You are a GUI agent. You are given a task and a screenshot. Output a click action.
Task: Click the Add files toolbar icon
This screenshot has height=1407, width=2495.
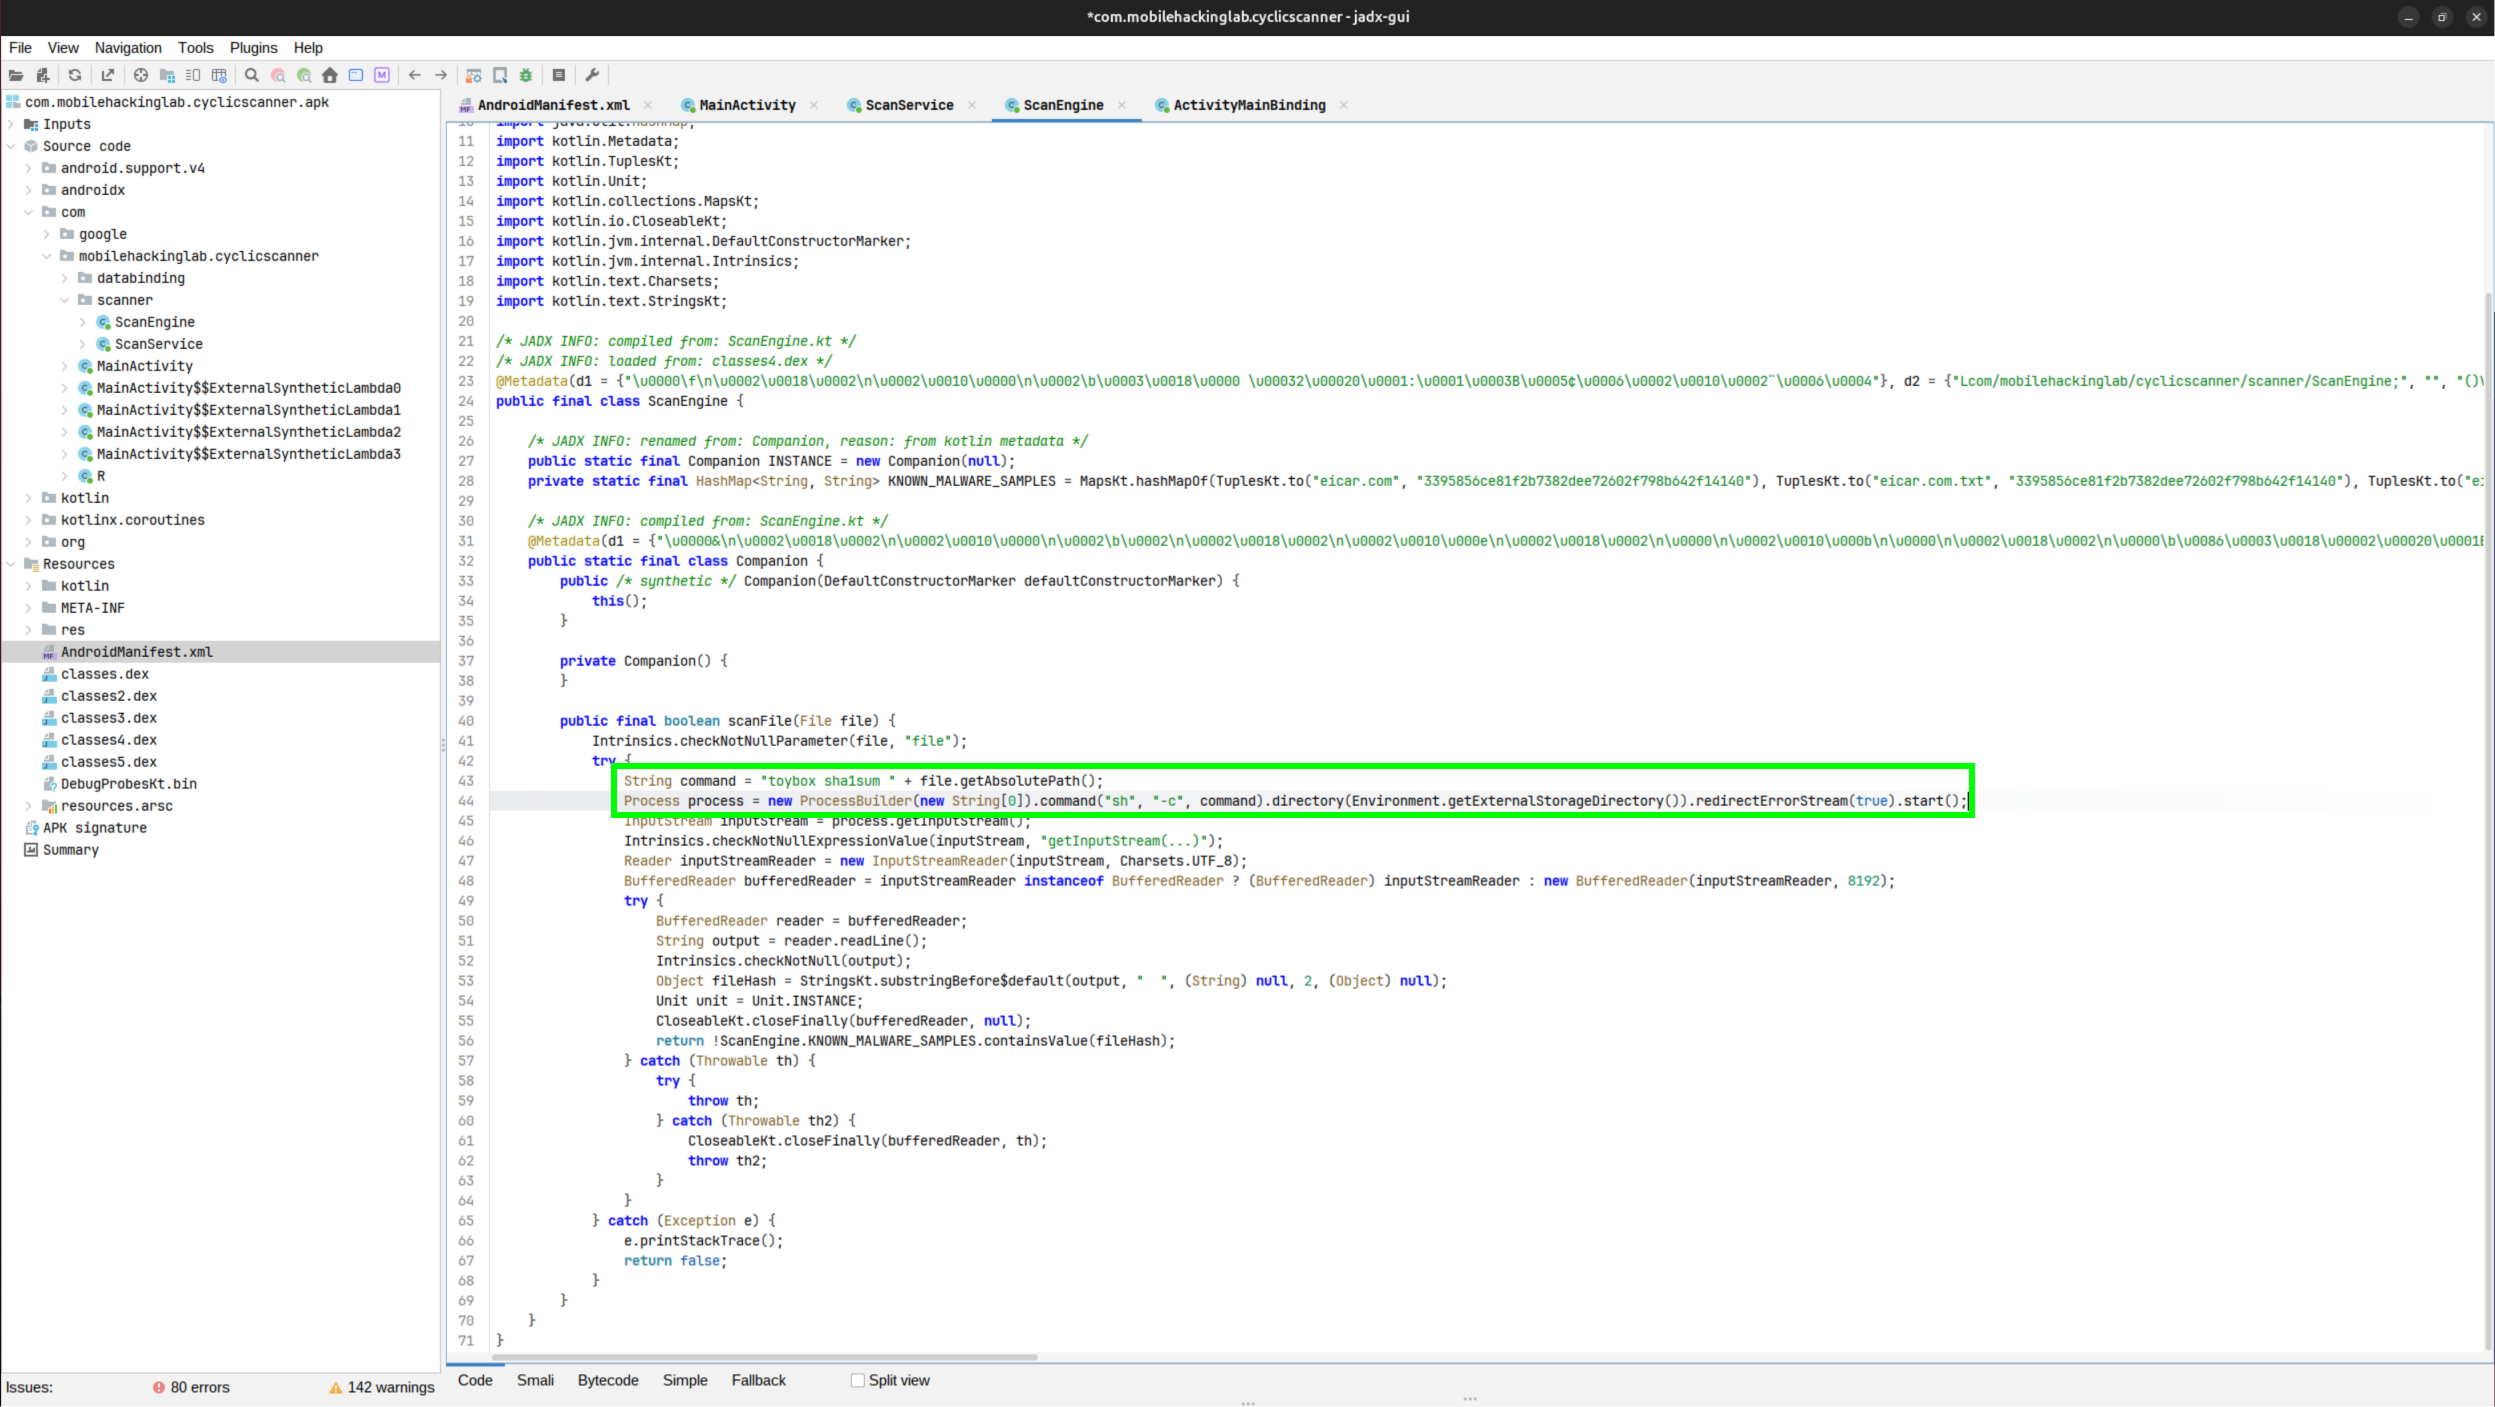click(x=42, y=75)
